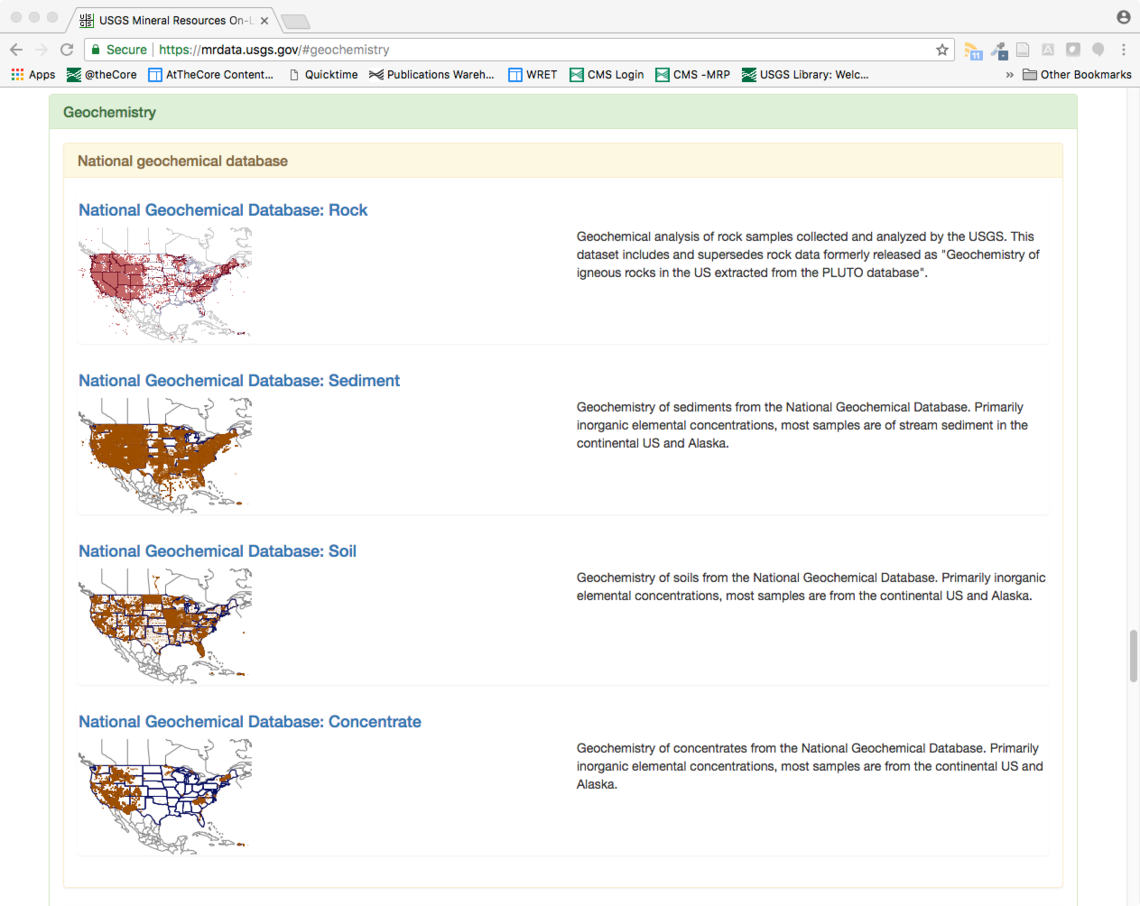1140x906 pixels.
Task: Click the page vertical scrollbar thumb
Action: 1133,656
